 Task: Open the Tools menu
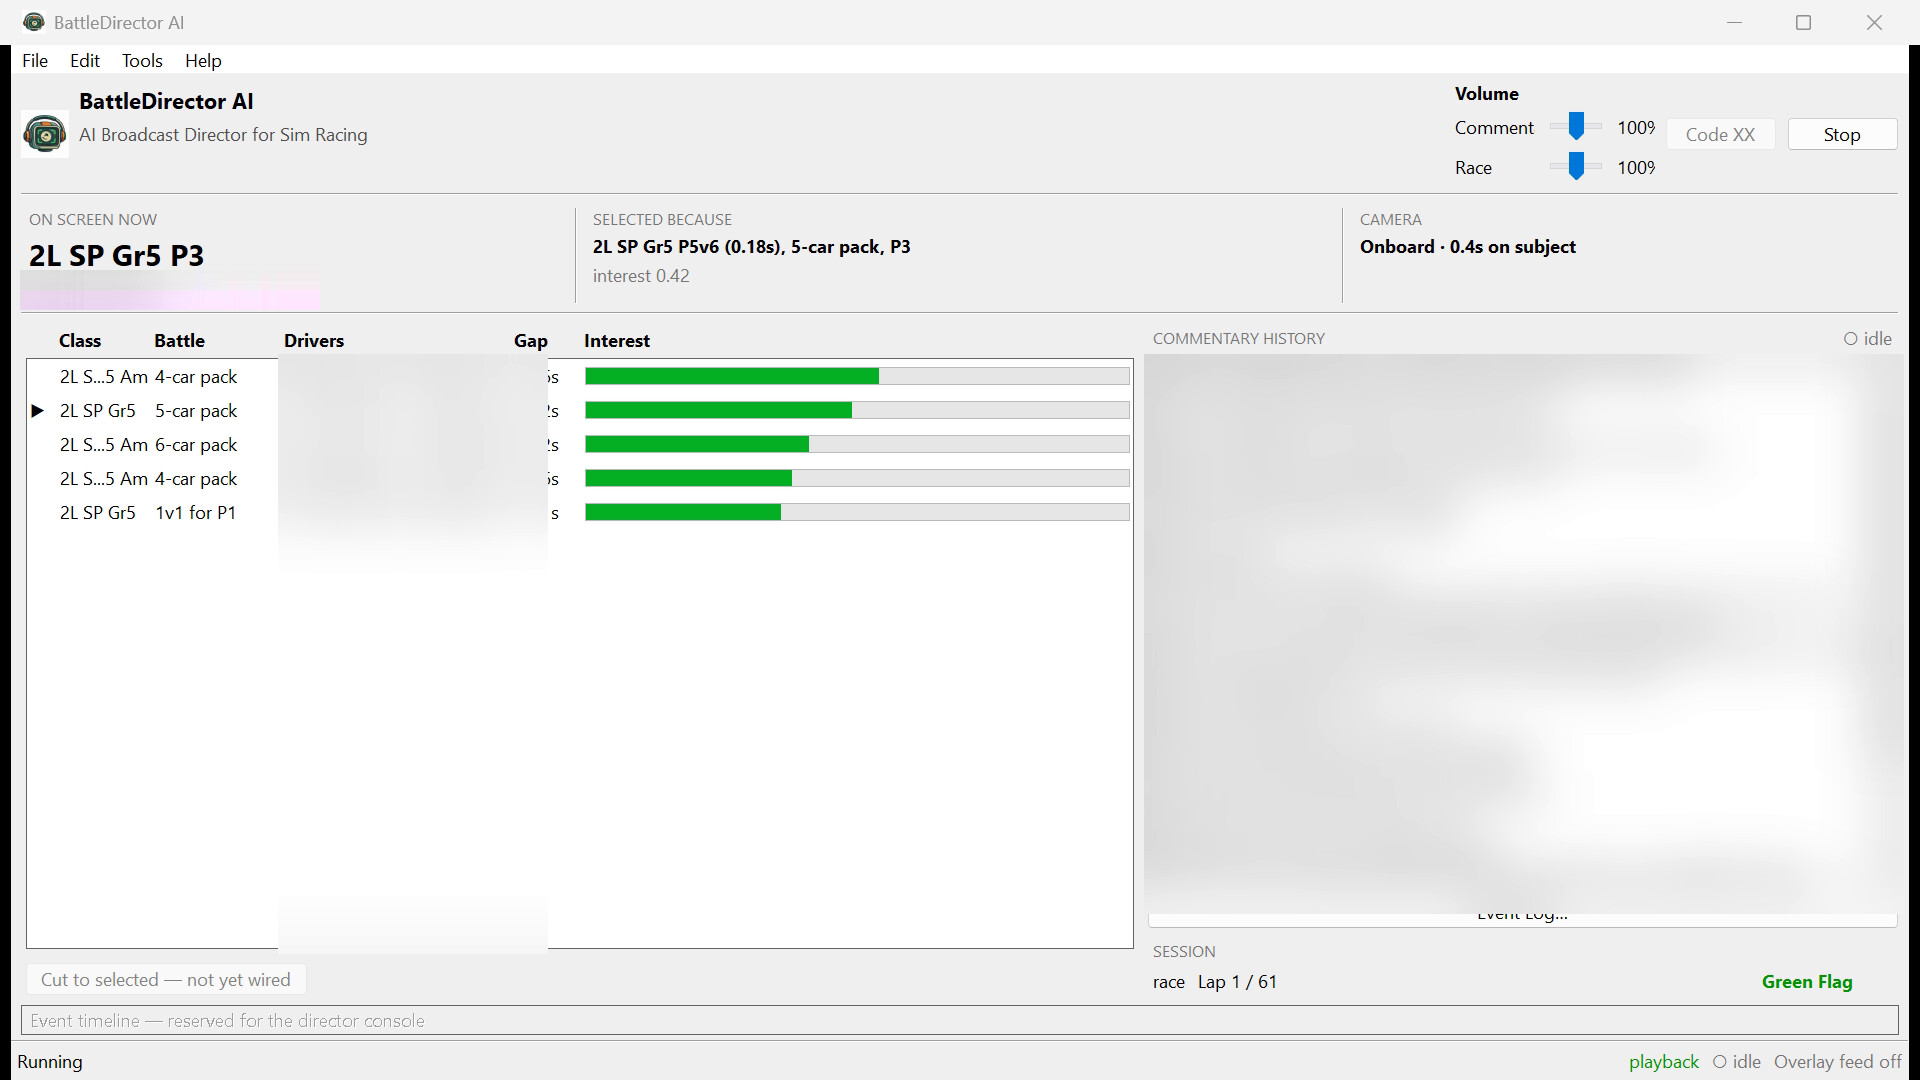click(142, 61)
